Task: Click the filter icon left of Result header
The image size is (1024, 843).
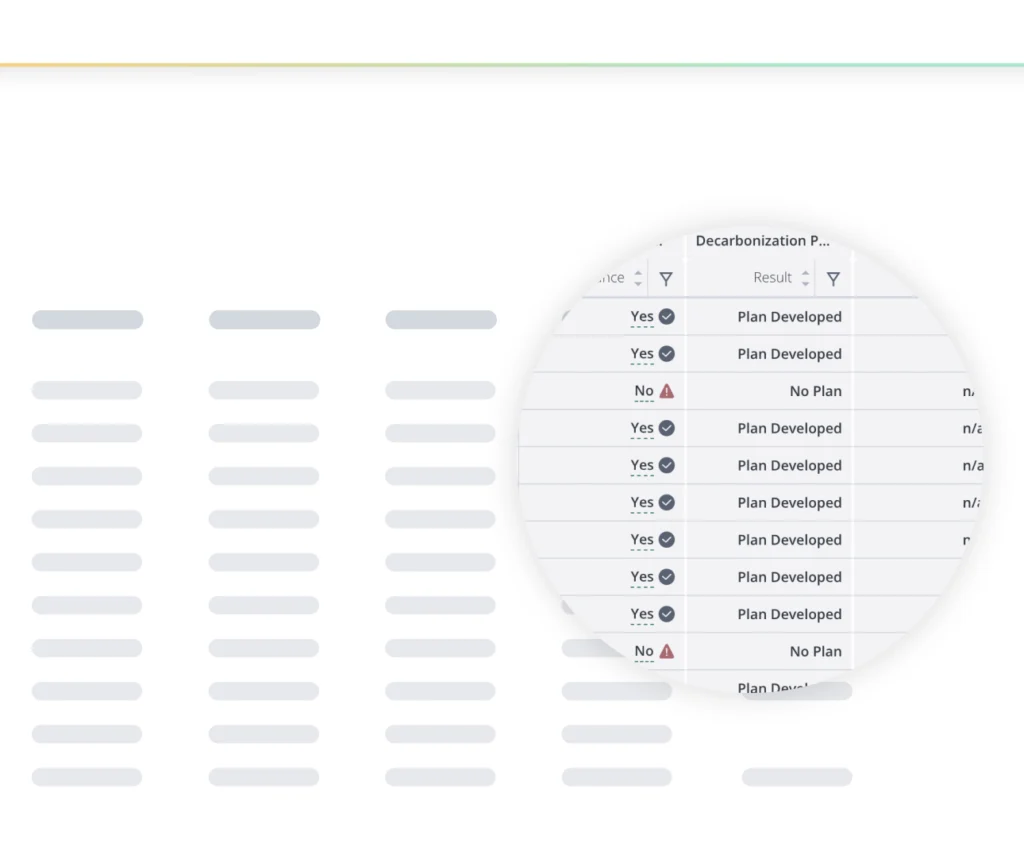Action: point(666,279)
